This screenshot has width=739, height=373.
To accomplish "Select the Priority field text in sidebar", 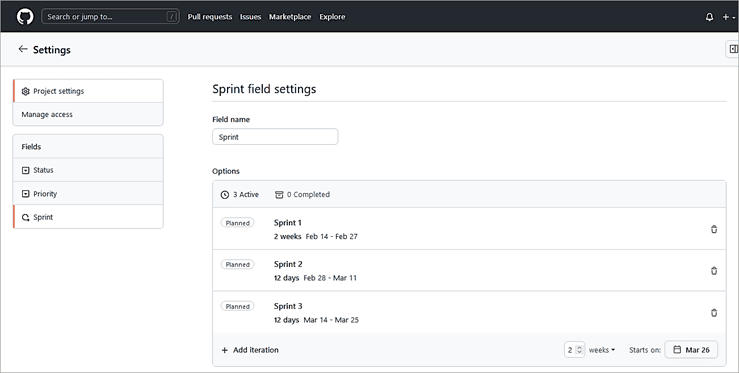I will [x=45, y=194].
